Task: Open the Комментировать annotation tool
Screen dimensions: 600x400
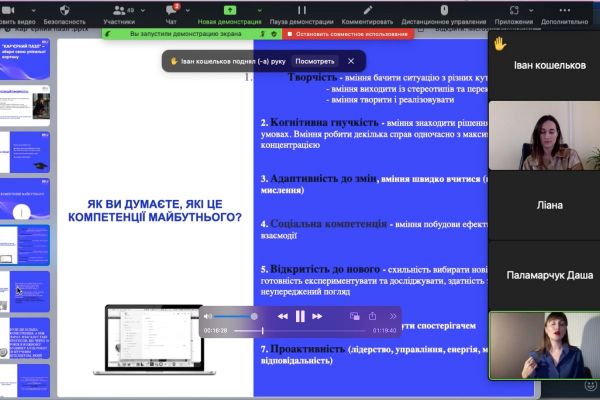Action: [367, 13]
